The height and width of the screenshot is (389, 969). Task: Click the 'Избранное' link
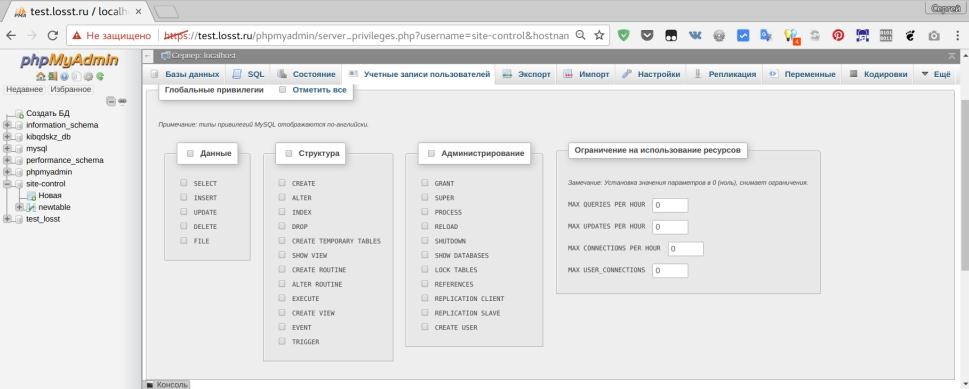click(70, 90)
